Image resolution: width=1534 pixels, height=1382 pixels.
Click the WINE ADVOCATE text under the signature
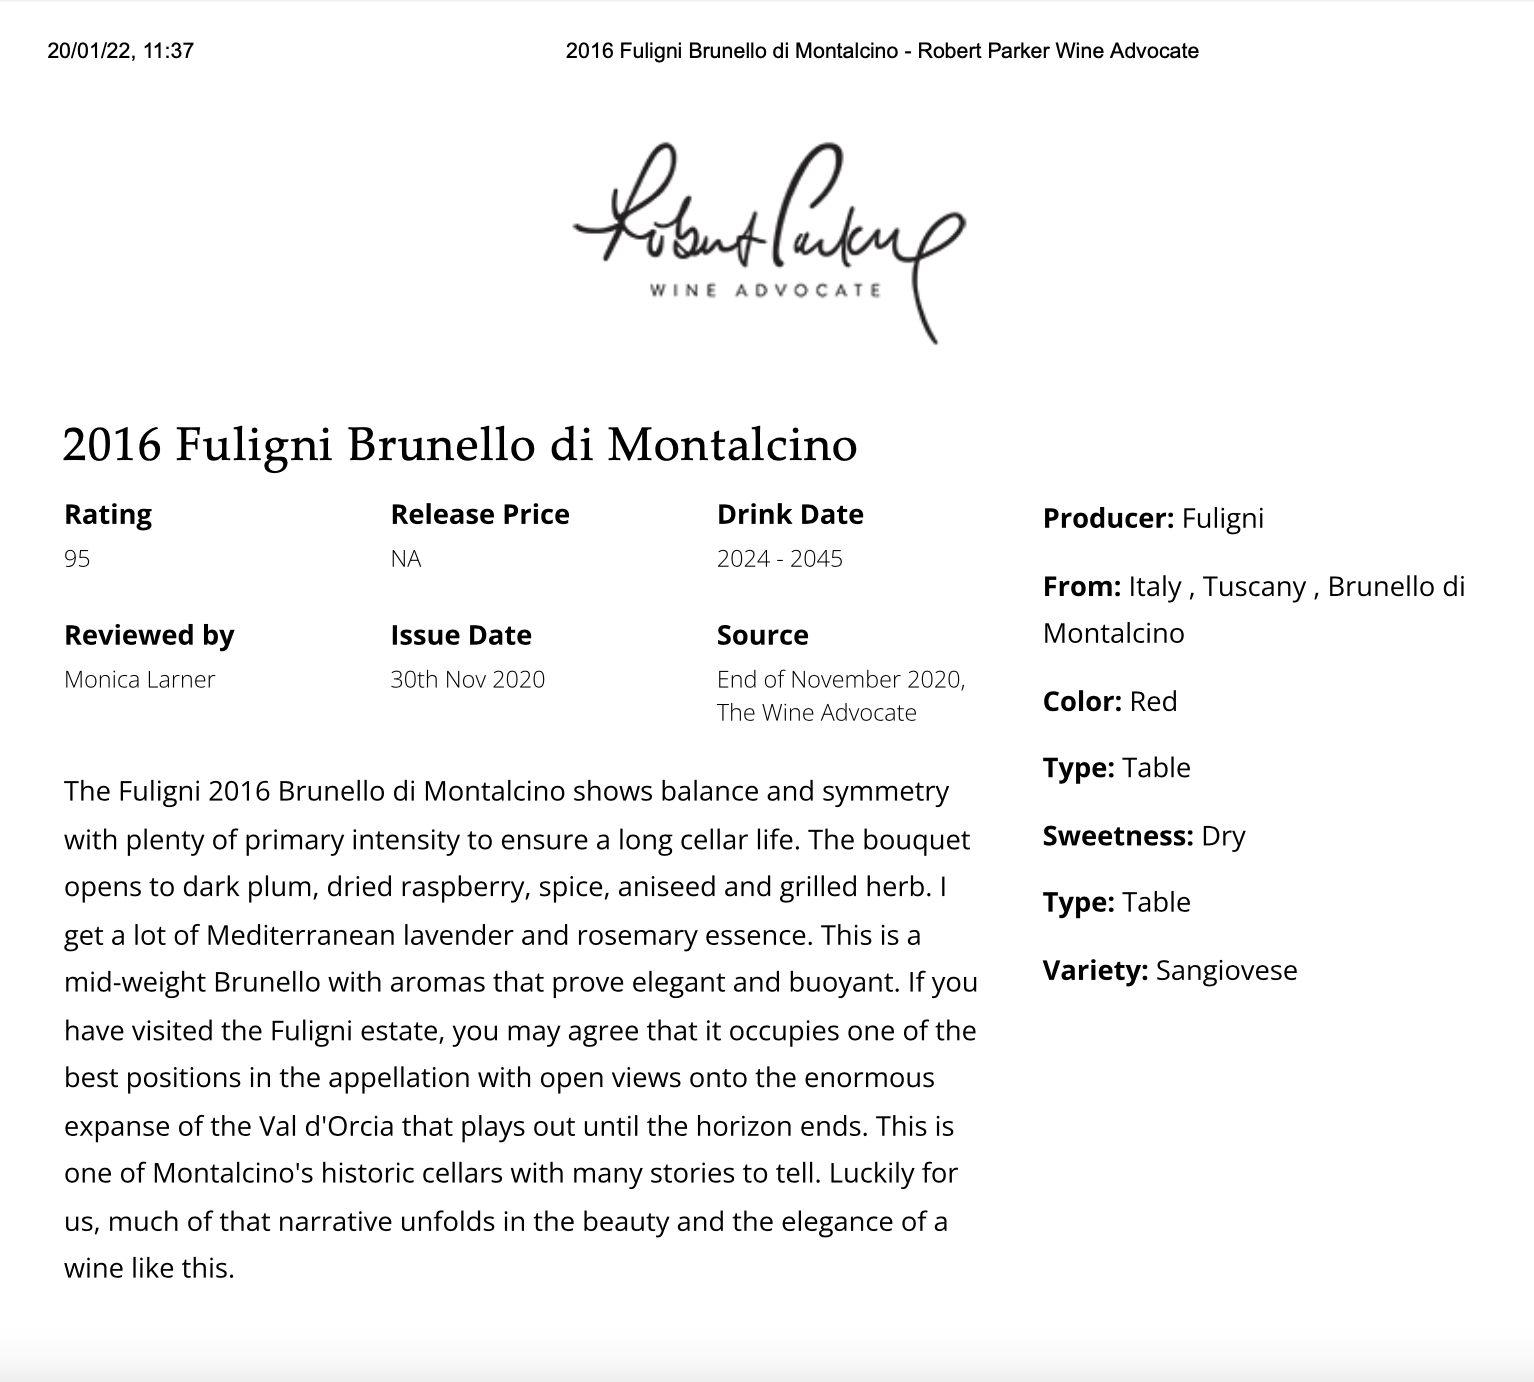766,290
